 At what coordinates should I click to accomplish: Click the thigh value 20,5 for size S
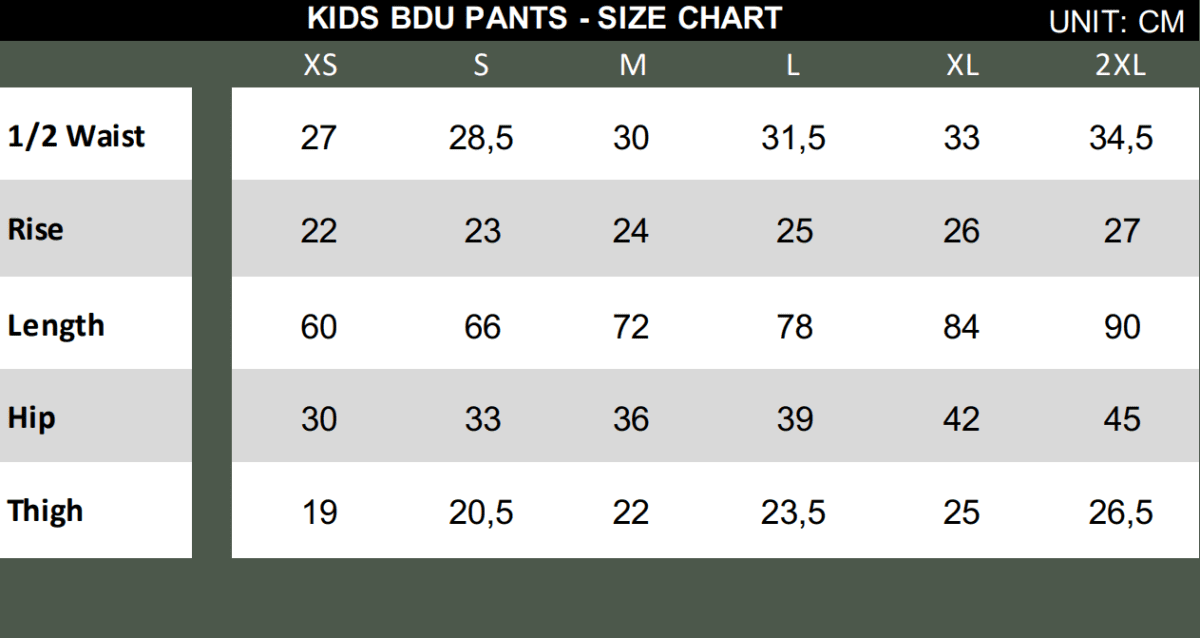coord(481,513)
